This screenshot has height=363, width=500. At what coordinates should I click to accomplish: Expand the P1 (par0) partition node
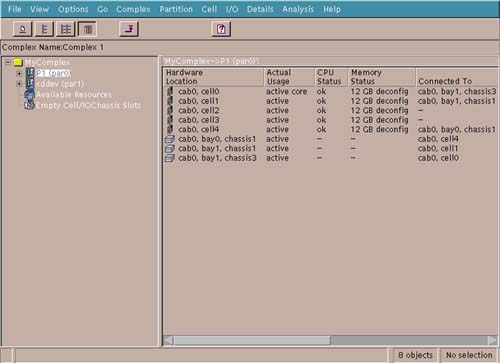click(19, 73)
